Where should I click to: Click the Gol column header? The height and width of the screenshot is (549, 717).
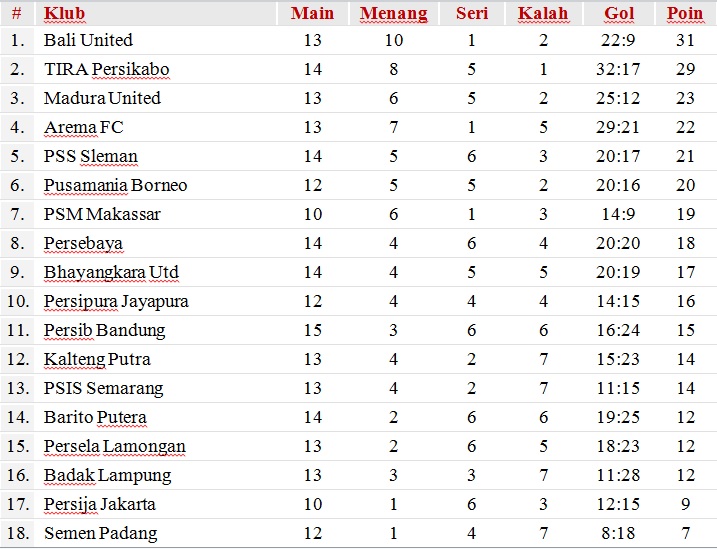(x=619, y=14)
